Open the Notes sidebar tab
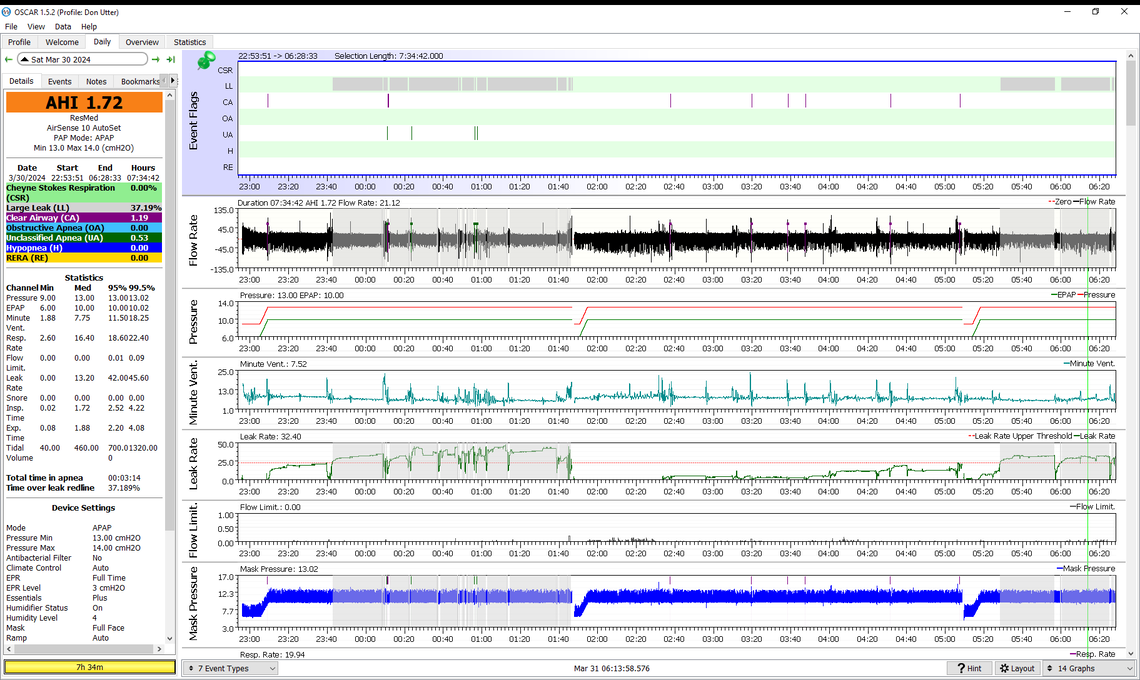The image size is (1140, 680). click(96, 81)
